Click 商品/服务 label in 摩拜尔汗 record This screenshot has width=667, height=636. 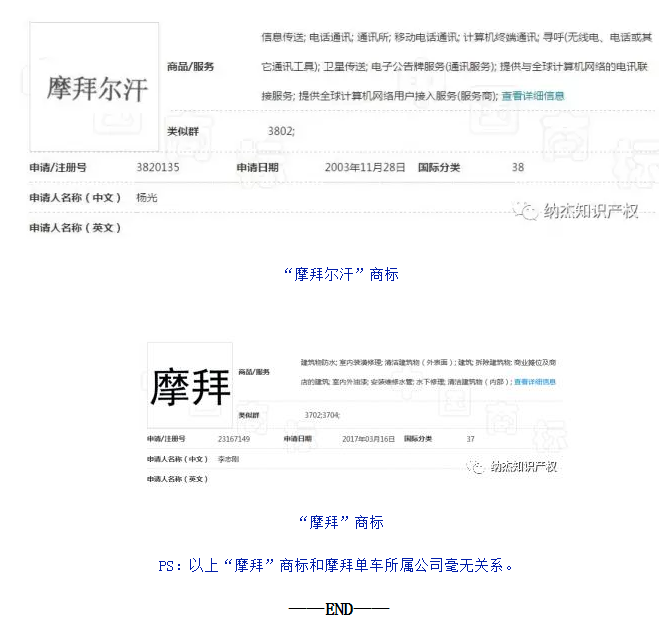pyautogui.click(x=190, y=66)
